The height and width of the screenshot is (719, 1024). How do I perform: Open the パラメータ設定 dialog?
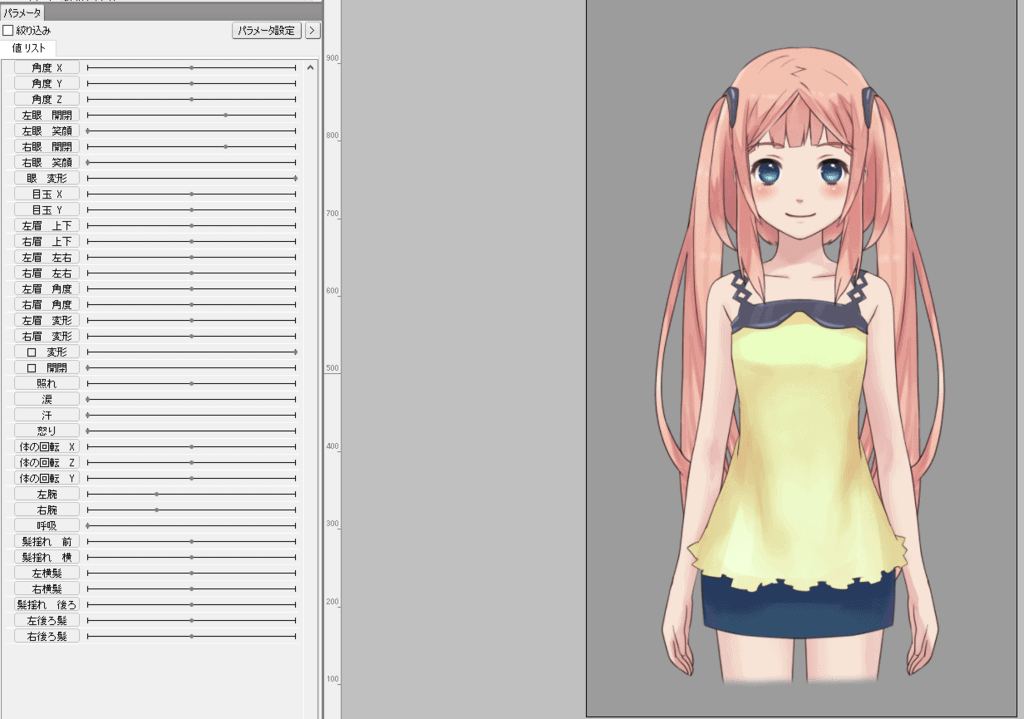click(x=266, y=31)
